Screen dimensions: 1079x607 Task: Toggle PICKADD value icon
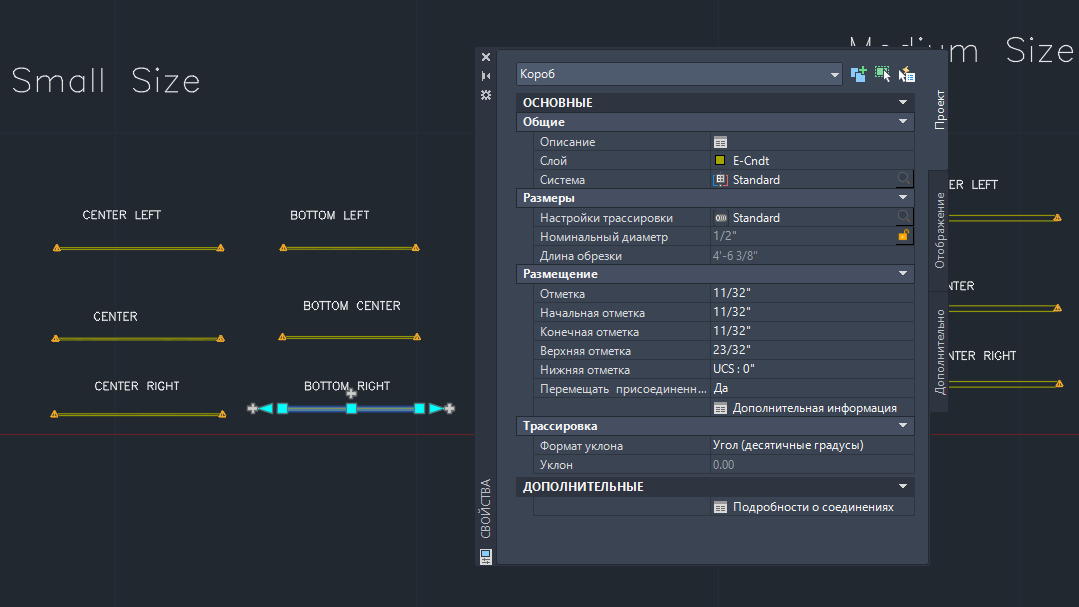858,74
